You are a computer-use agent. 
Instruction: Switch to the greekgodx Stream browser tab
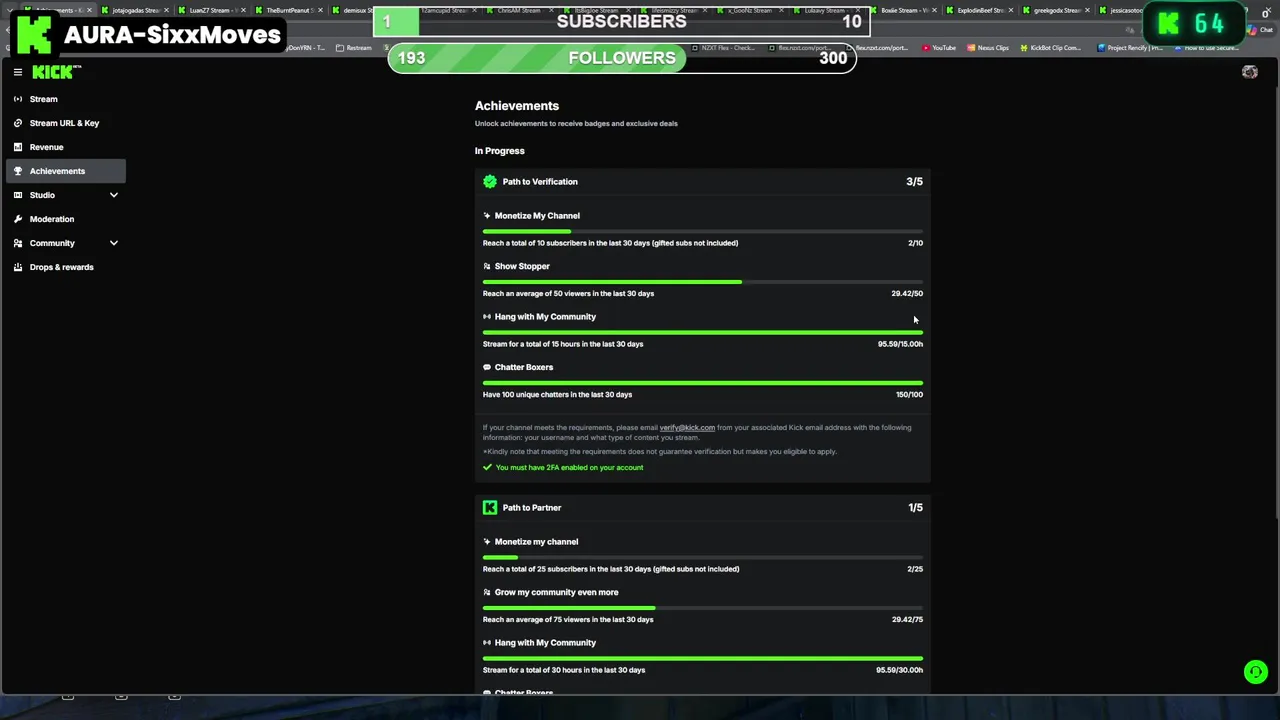[x=1057, y=10]
